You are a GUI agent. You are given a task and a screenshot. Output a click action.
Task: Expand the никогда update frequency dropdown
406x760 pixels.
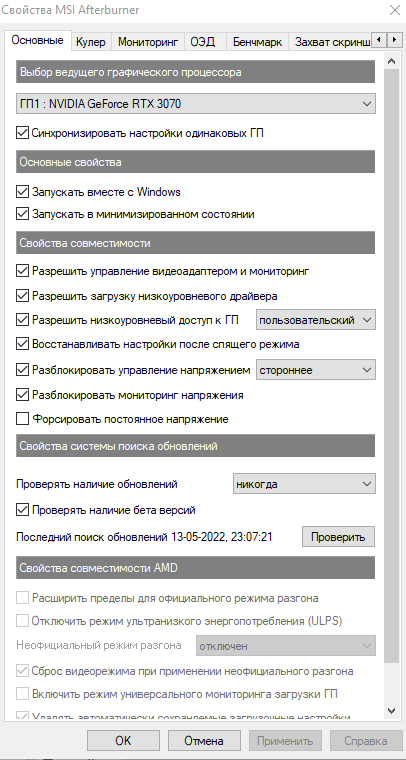[x=304, y=484]
